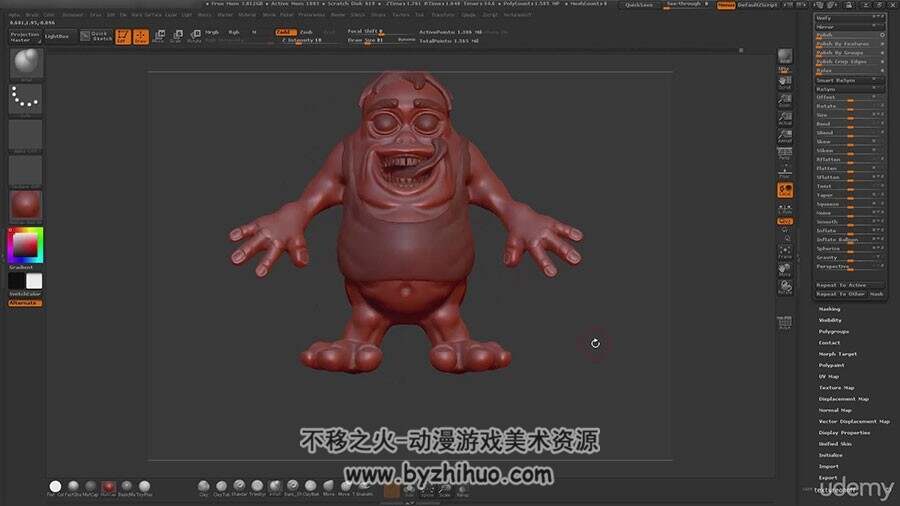Click the Zoom view icon
The image size is (900, 506).
tap(785, 101)
